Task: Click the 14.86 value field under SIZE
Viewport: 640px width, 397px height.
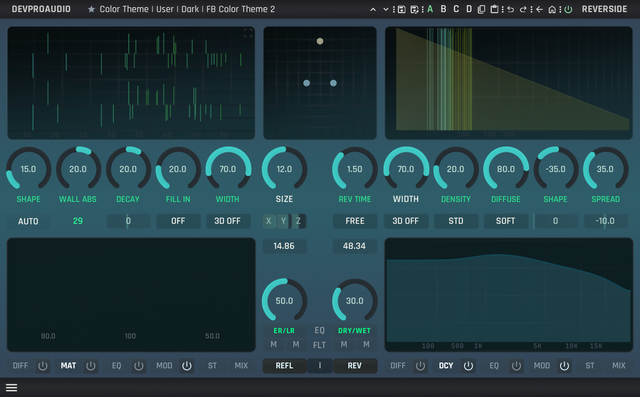Action: click(284, 246)
